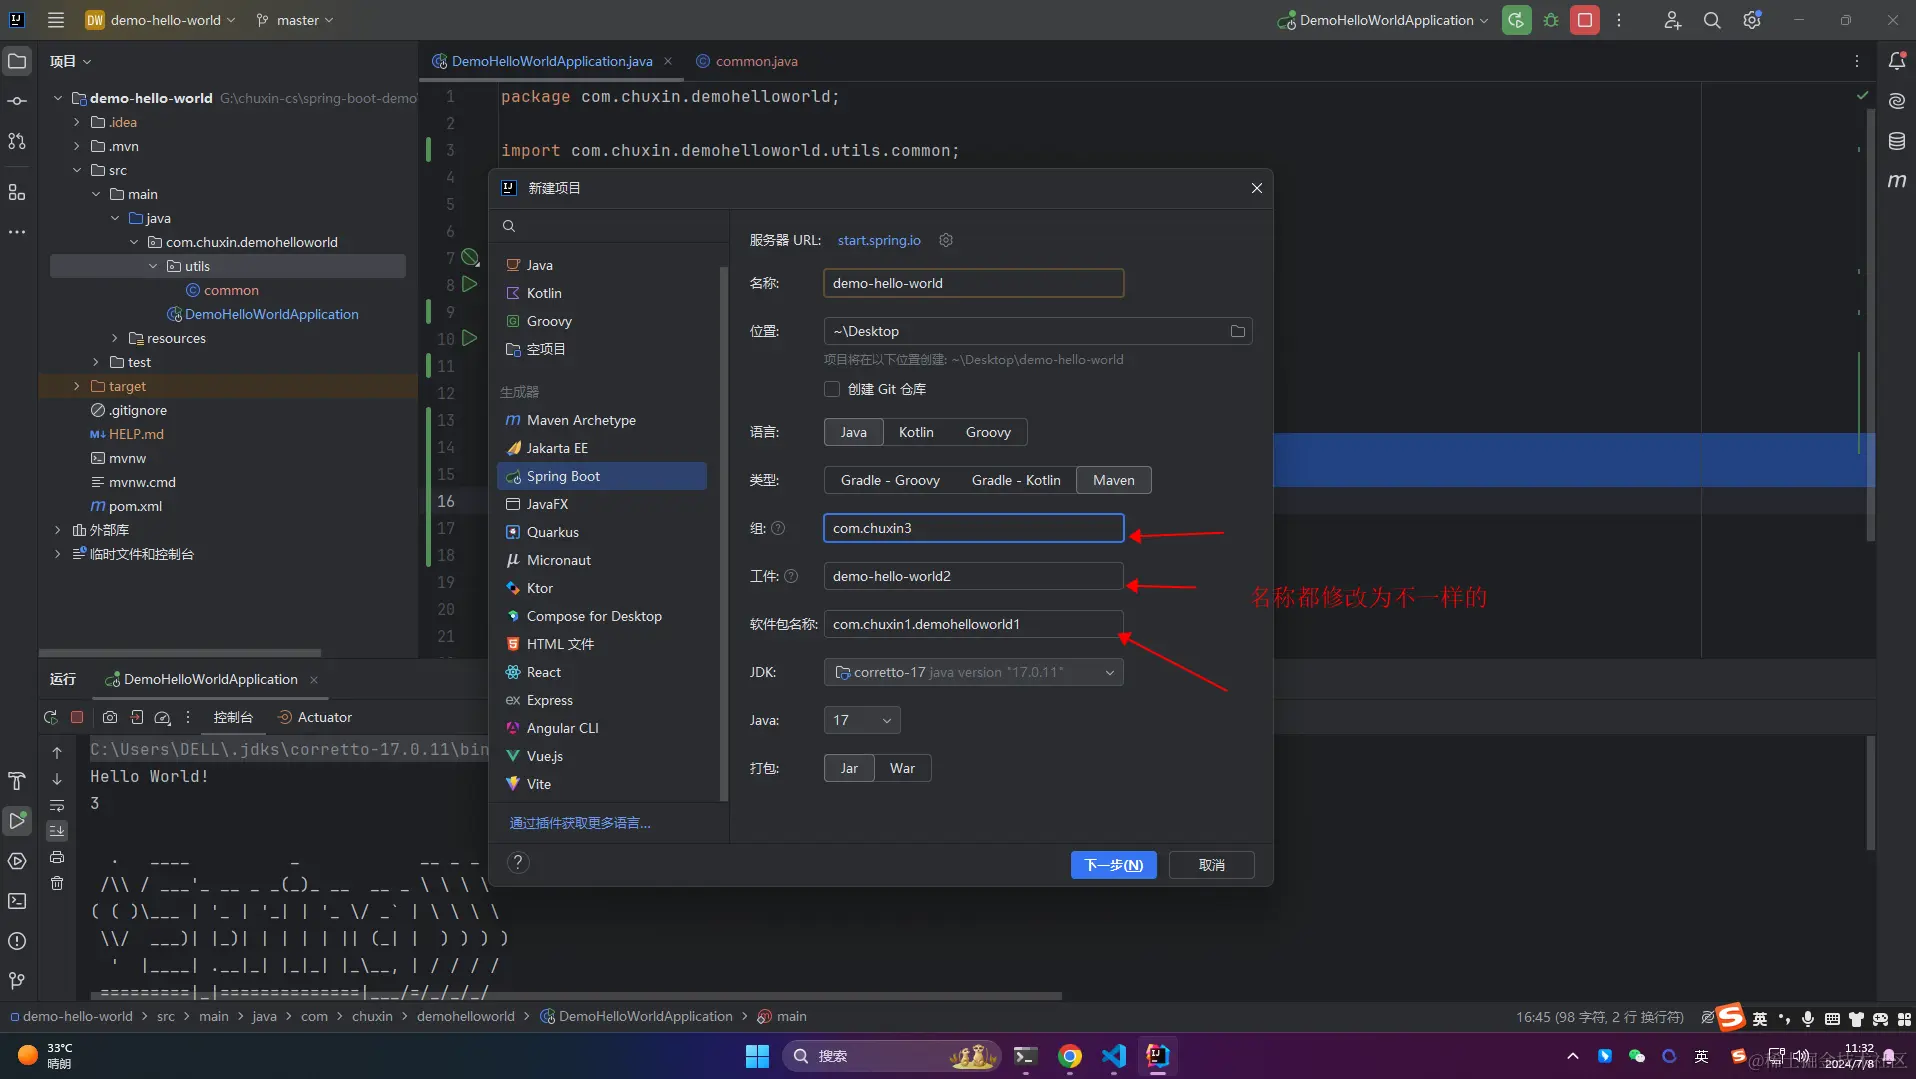Open the demo-hello-world project dropdown
The height and width of the screenshot is (1079, 1916).
(x=162, y=20)
